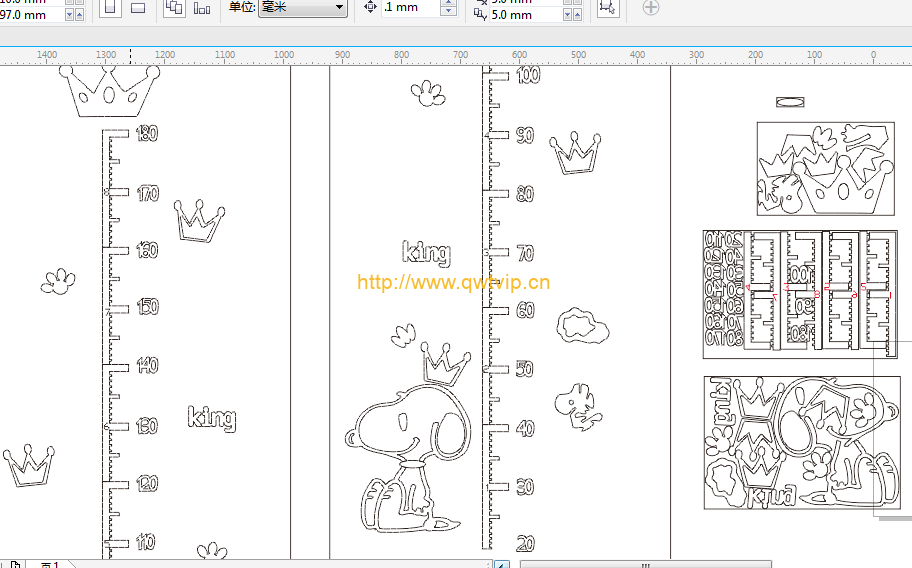Select the crown parts cutting layout panel
Screen dimensions: 912x568
825,169
